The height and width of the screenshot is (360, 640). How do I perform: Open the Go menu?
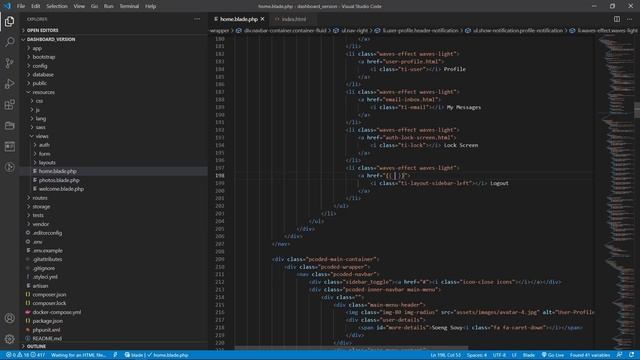pyautogui.click(x=94, y=6)
